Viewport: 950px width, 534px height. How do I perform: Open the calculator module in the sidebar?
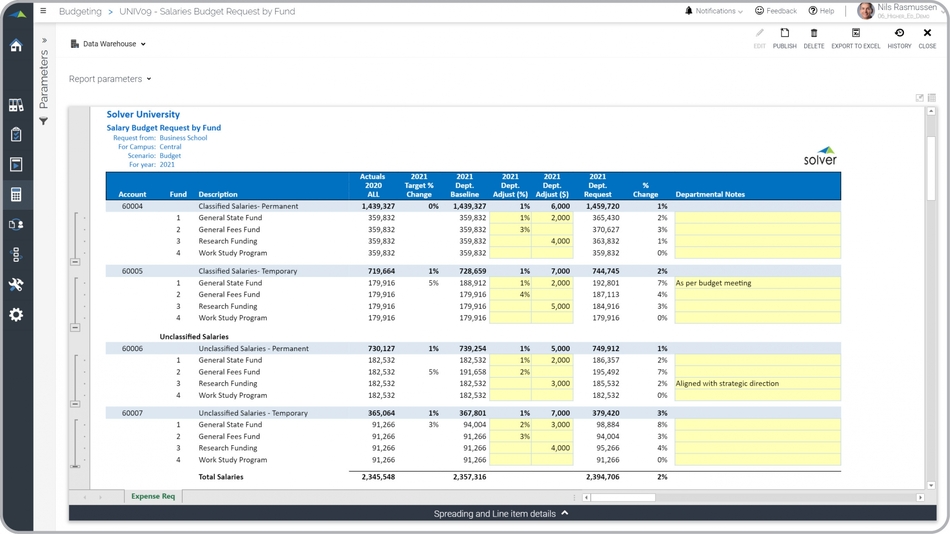point(16,195)
